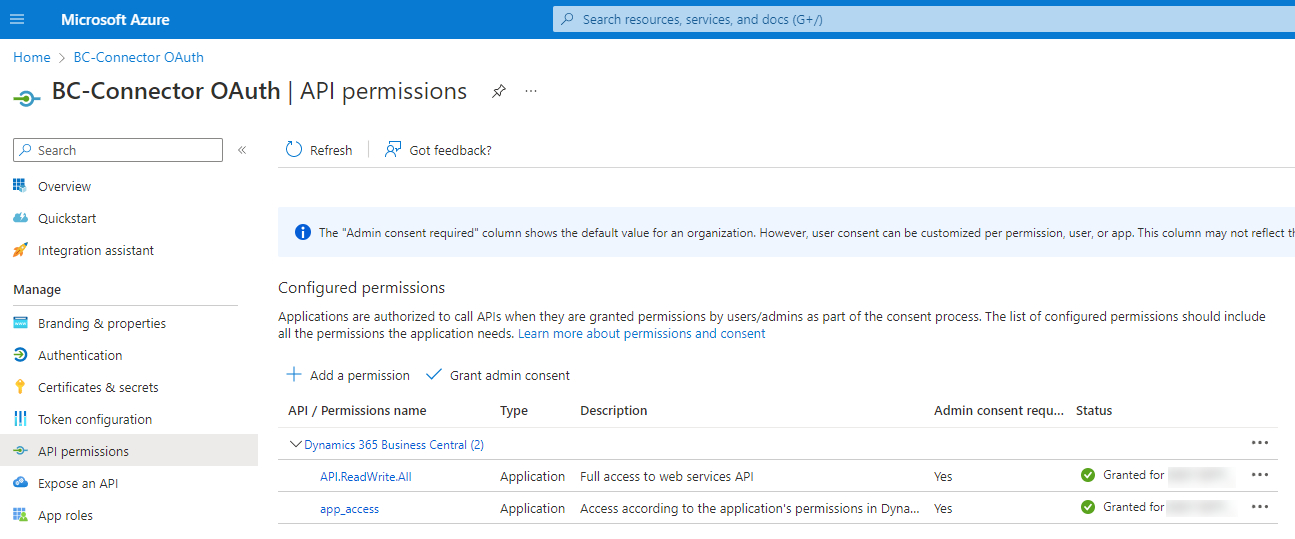Click the Refresh button label
Image resolution: width=1295 pixels, height=539 pixels.
[331, 150]
